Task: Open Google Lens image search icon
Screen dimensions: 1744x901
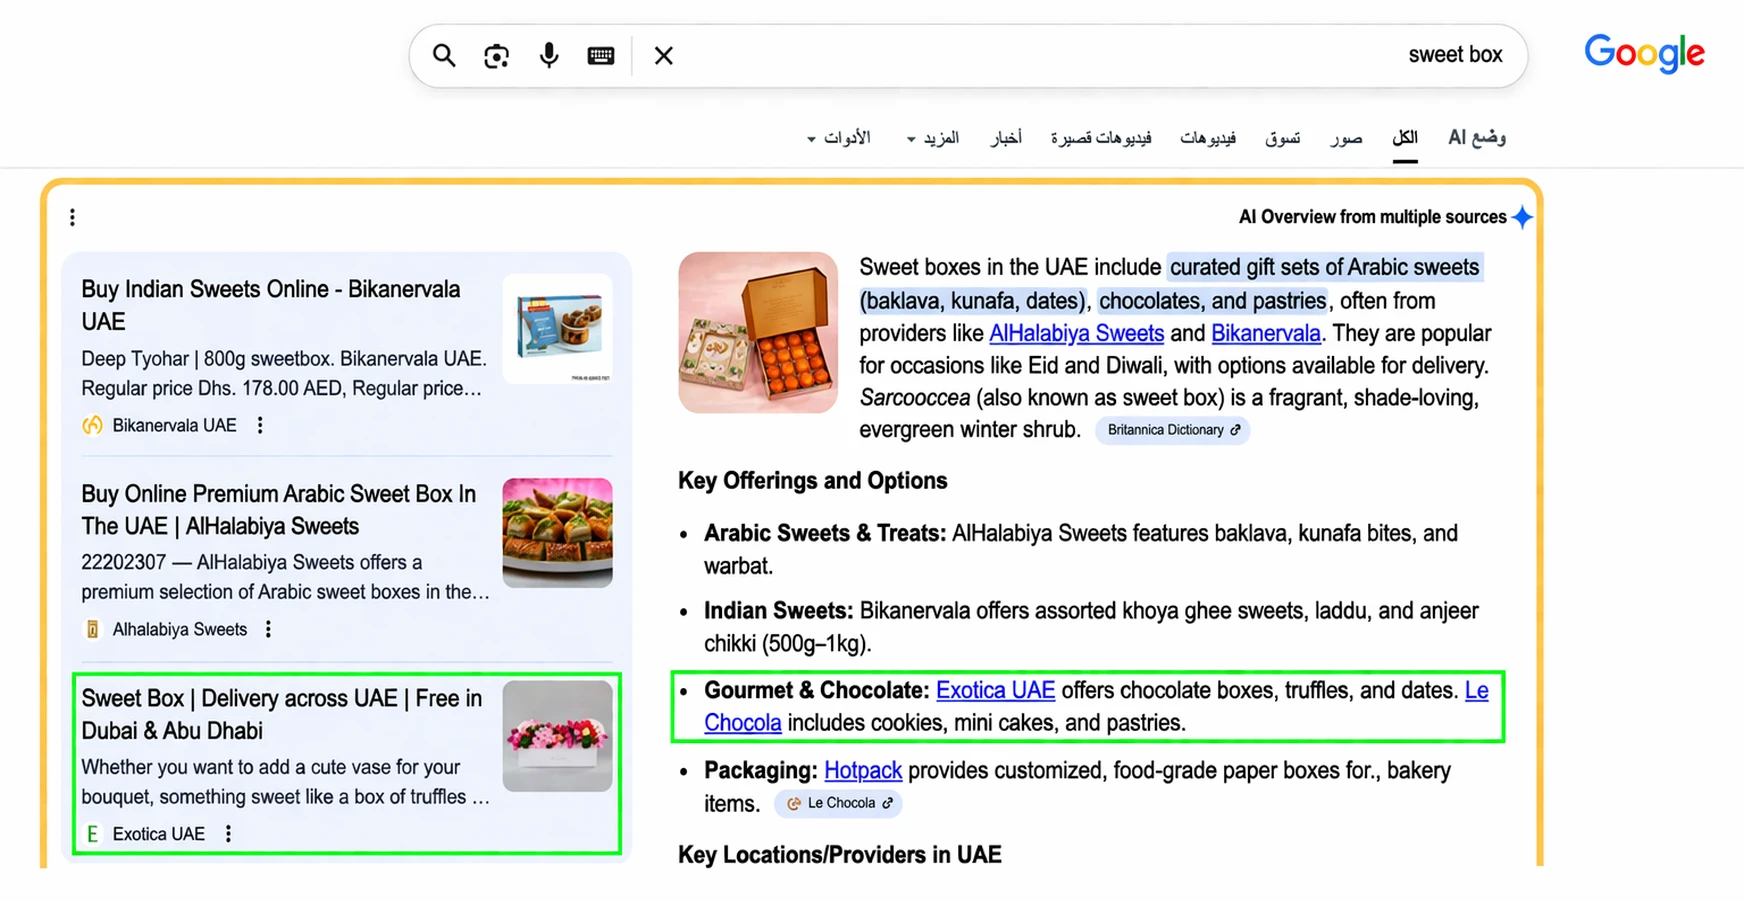Action: pos(496,56)
